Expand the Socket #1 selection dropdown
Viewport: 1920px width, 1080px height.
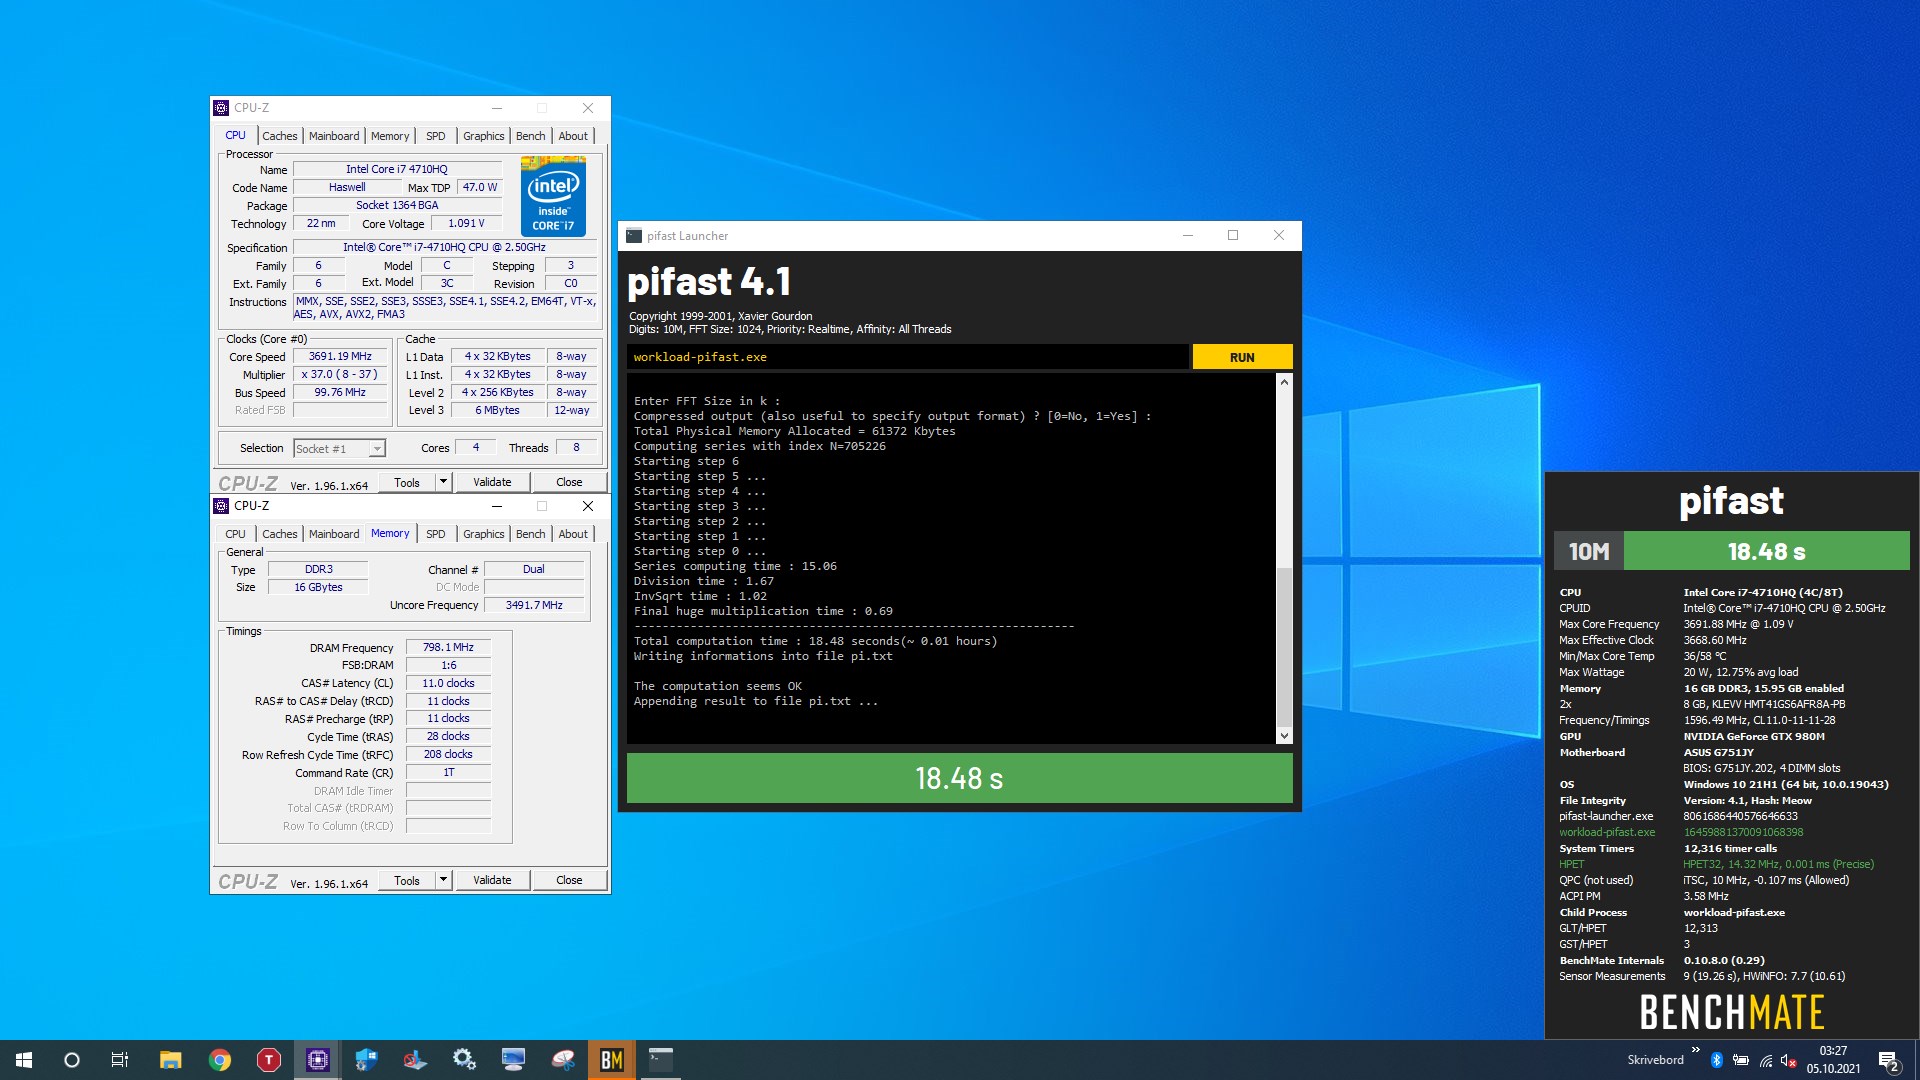click(x=377, y=449)
